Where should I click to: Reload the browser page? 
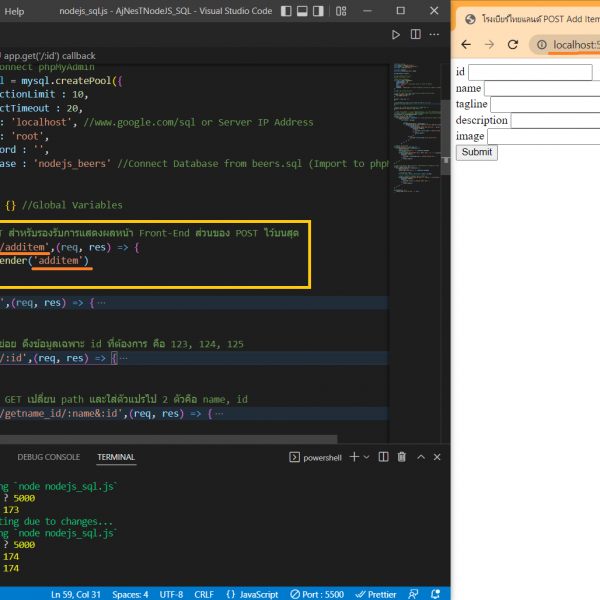point(513,45)
